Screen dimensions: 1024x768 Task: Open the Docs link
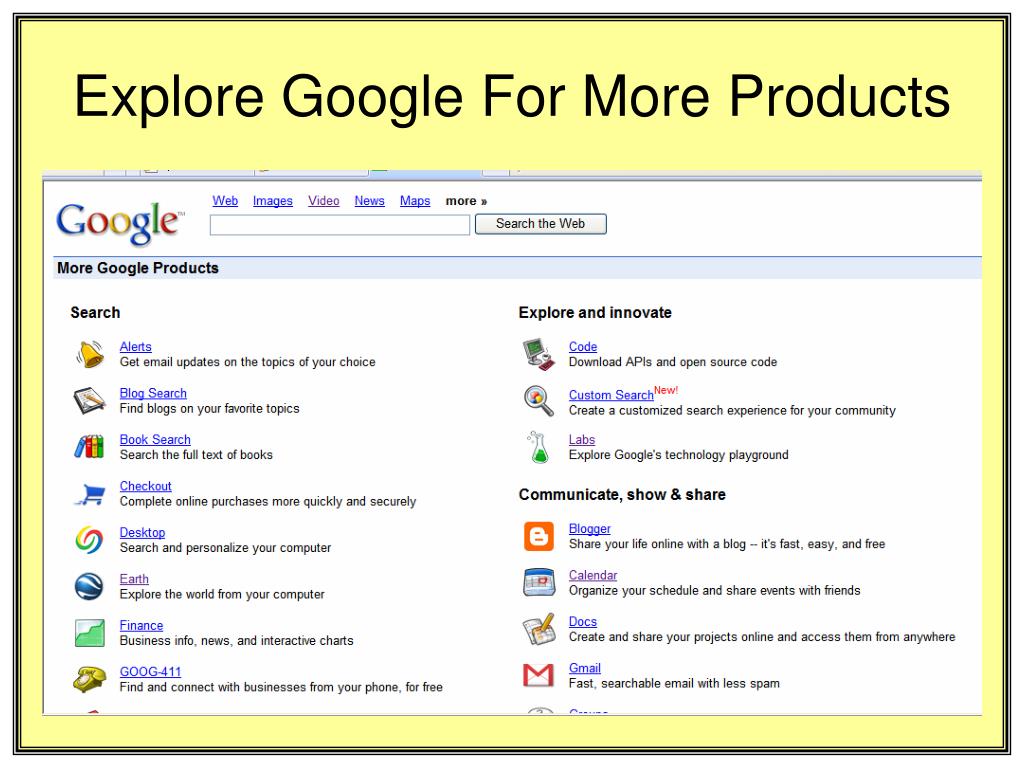tap(583, 622)
